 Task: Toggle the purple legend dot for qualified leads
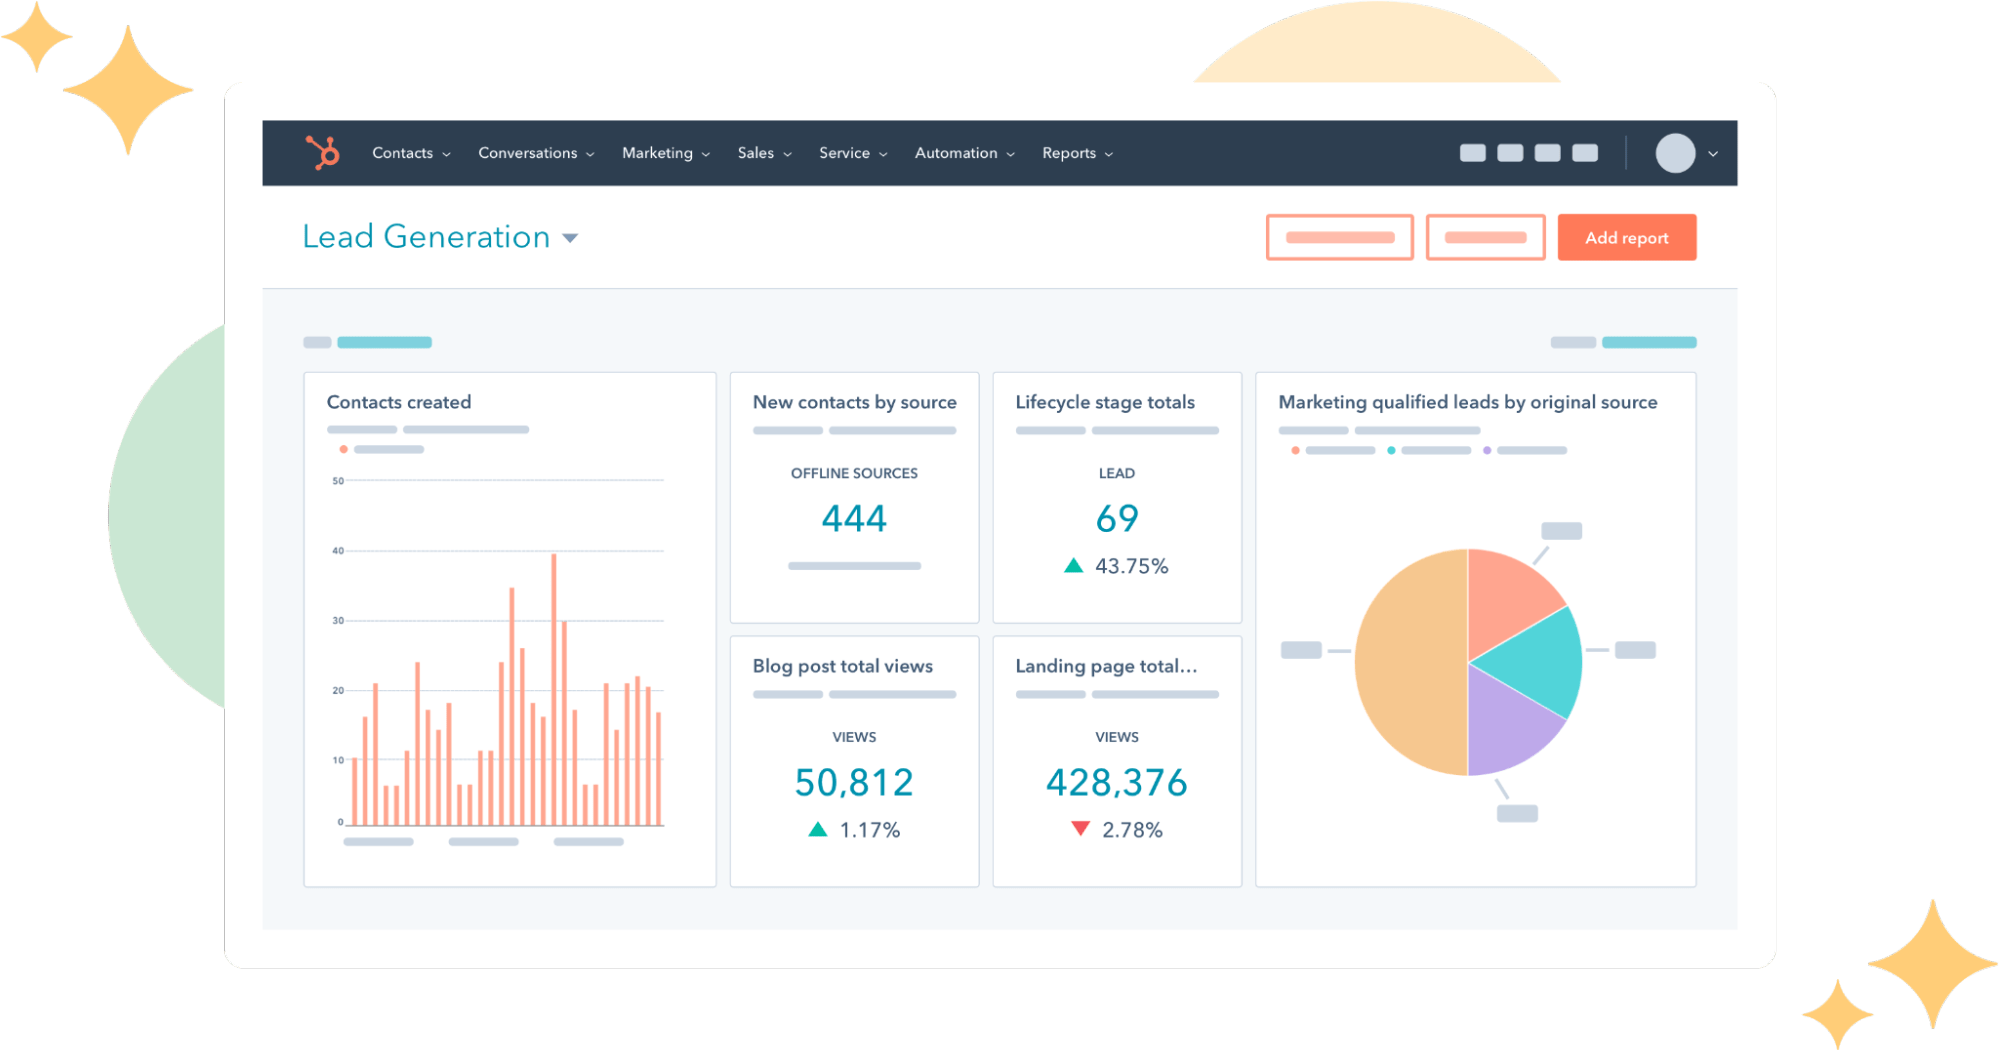pyautogui.click(x=1488, y=450)
